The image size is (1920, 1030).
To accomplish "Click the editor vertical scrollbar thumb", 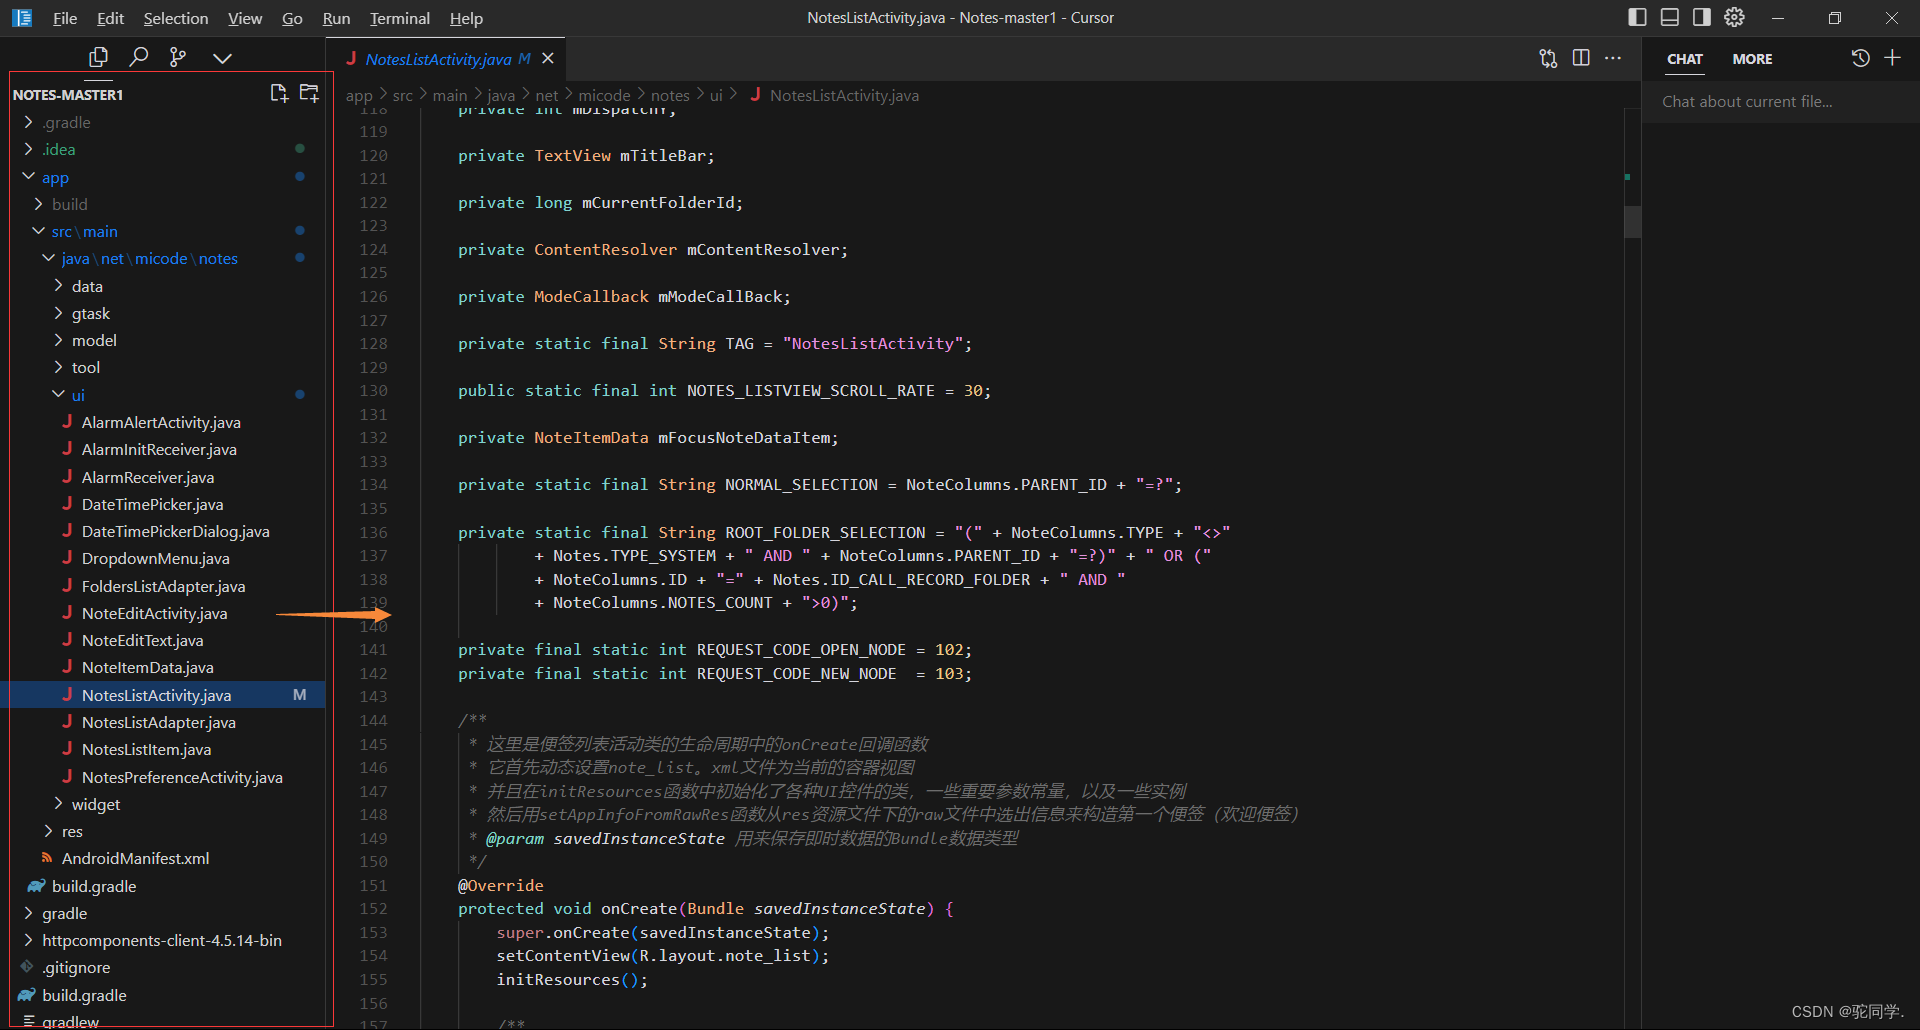I will pos(1632,221).
